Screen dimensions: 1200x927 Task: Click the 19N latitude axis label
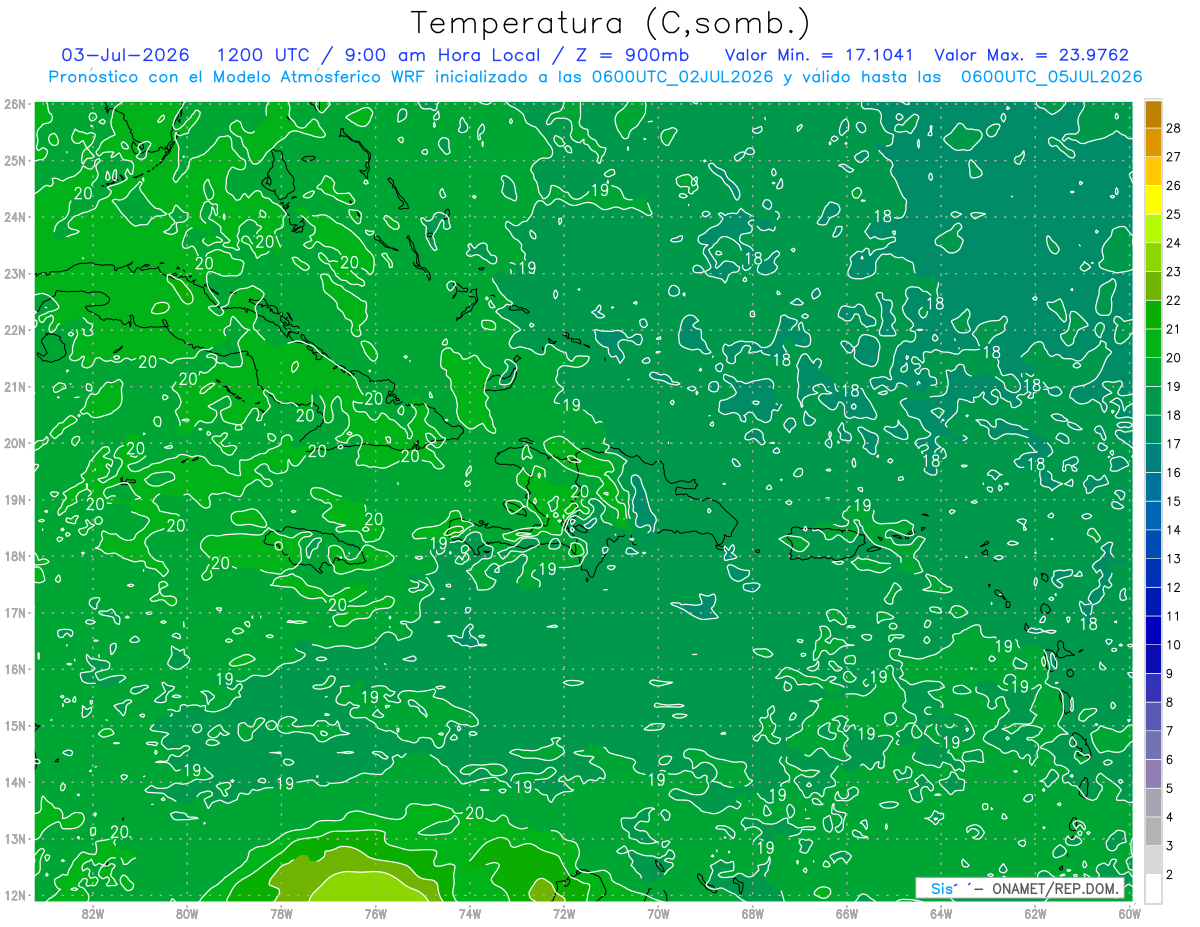point(14,500)
